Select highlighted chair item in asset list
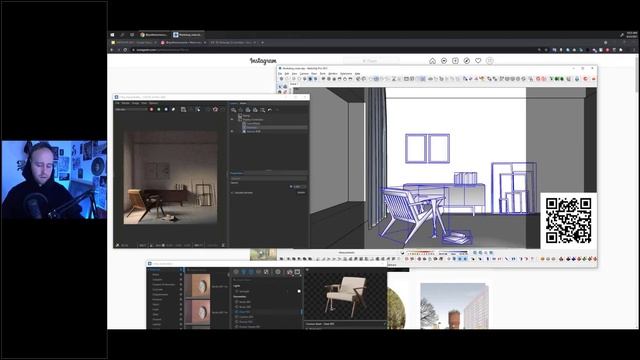640x360 pixels. coord(267,311)
